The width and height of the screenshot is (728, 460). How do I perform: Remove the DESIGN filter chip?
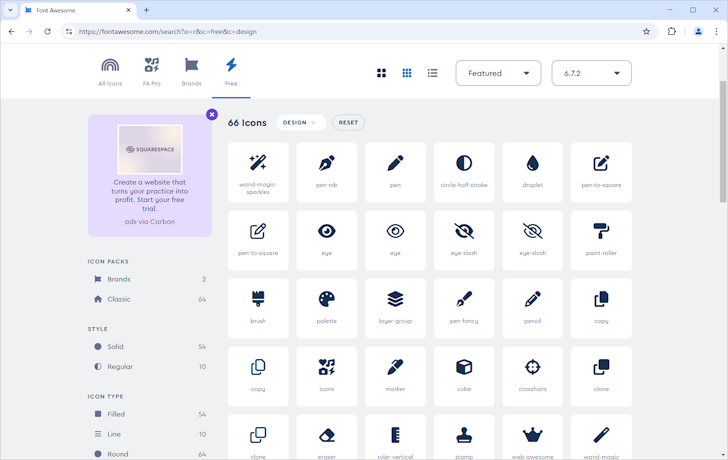click(313, 123)
